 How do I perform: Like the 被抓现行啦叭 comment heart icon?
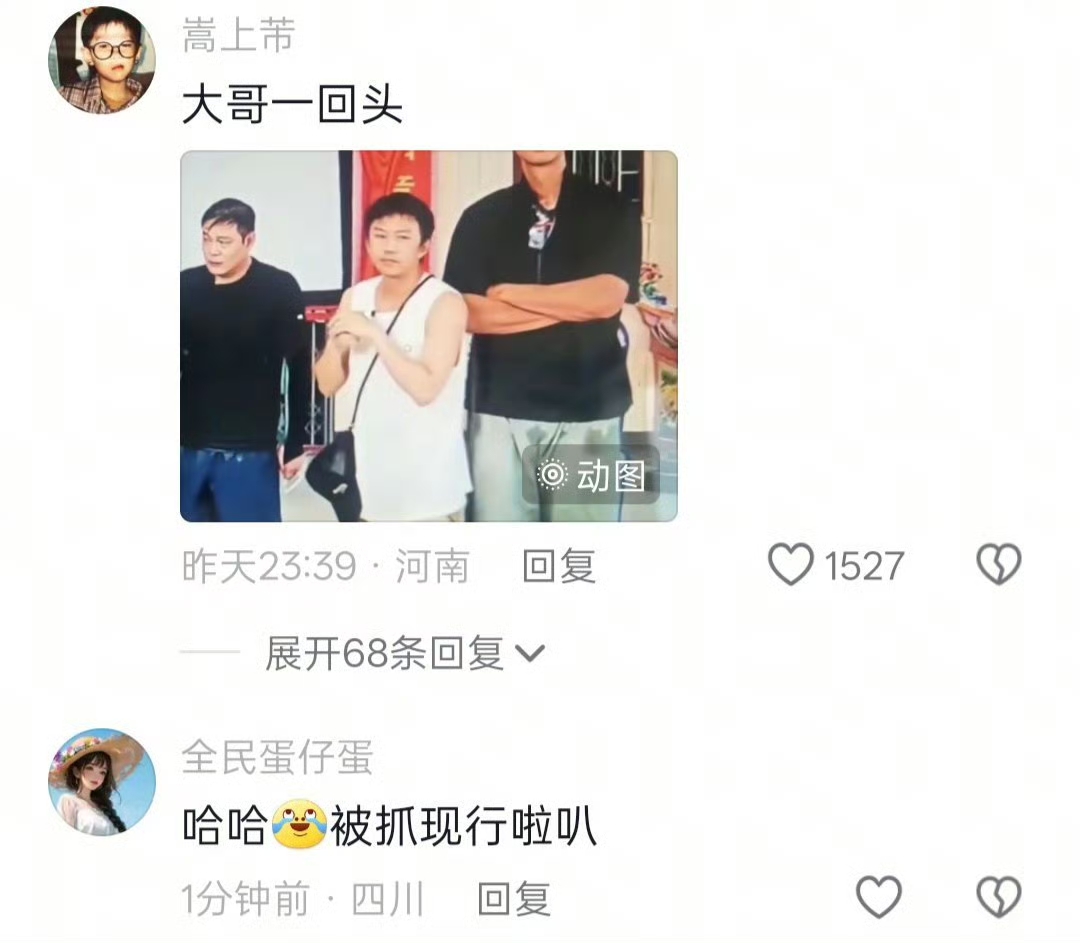pyautogui.click(x=879, y=897)
